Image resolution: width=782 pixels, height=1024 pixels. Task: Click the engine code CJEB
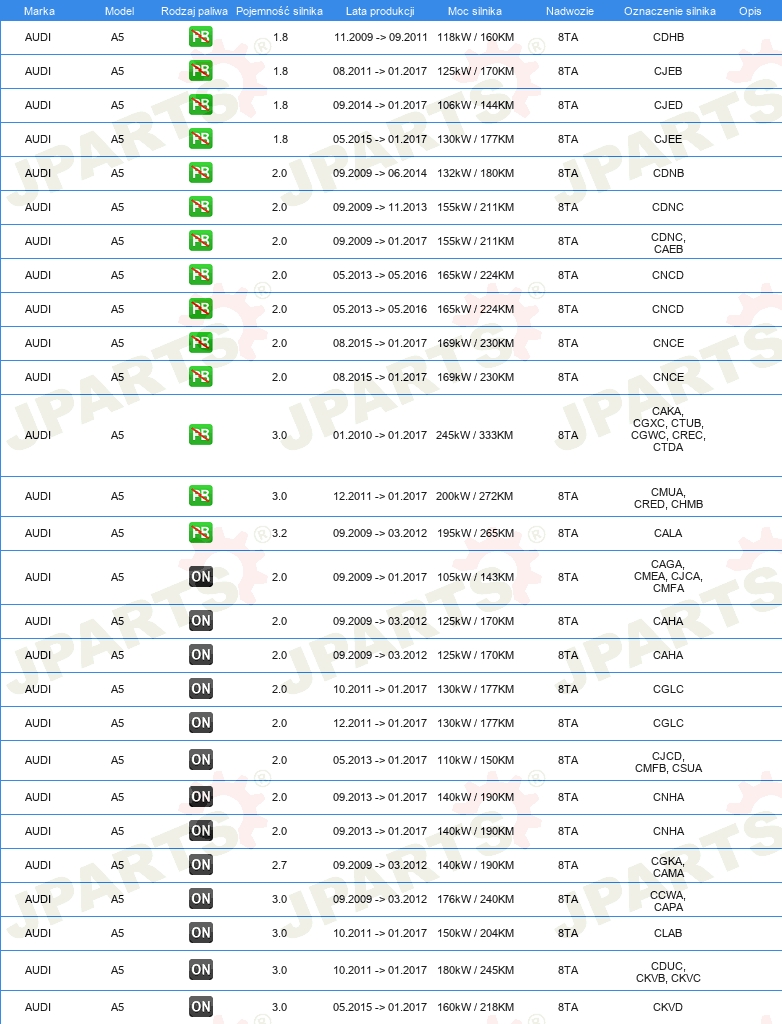point(668,71)
